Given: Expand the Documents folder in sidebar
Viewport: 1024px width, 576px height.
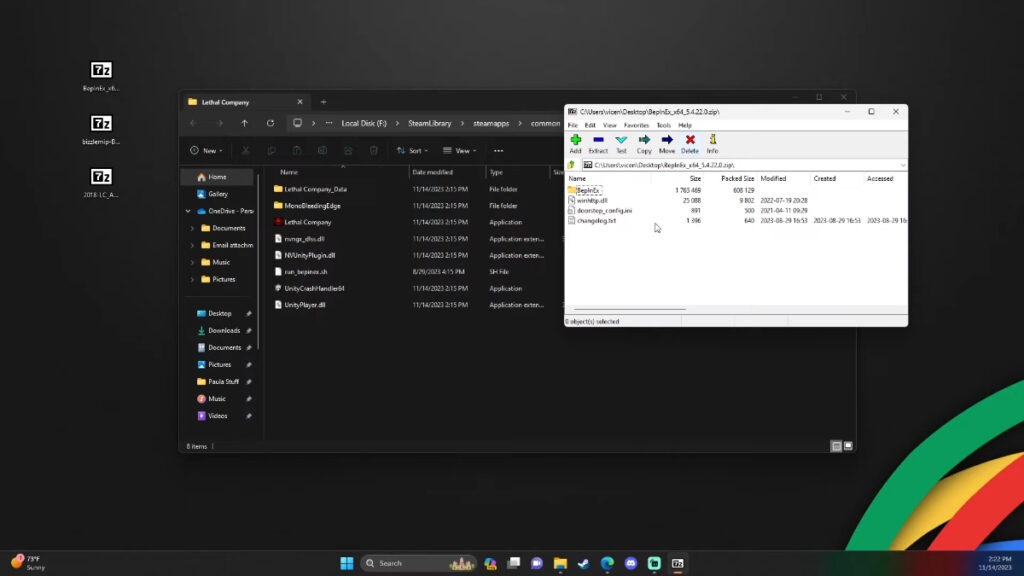Looking at the screenshot, I should tap(190, 228).
